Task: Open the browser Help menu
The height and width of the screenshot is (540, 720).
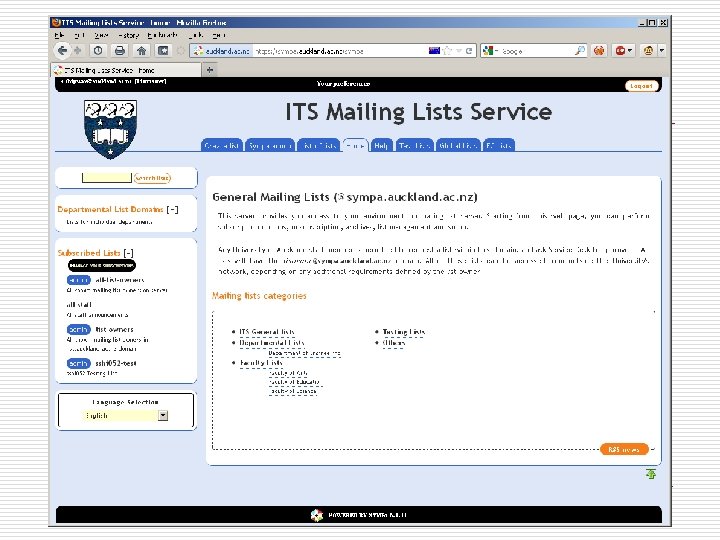Action: pos(219,35)
